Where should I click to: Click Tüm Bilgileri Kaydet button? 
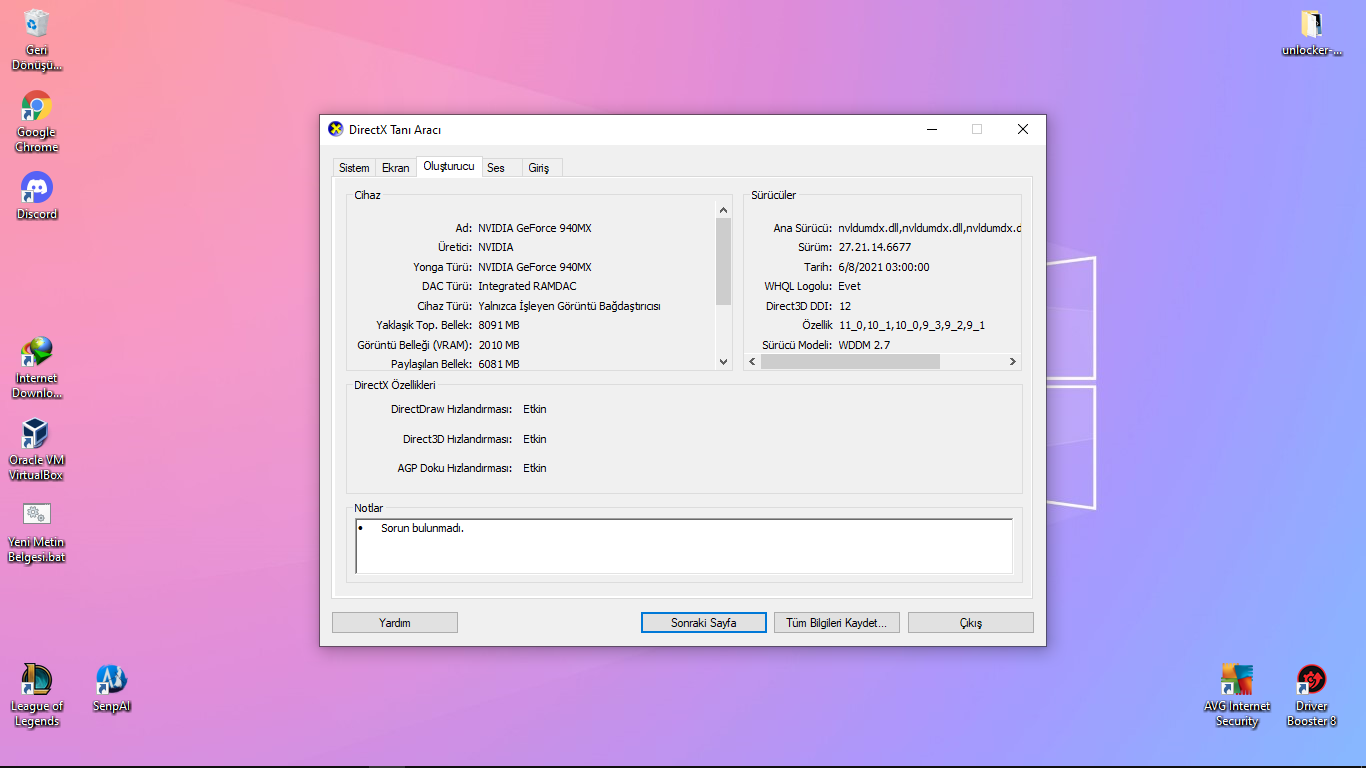coord(837,623)
